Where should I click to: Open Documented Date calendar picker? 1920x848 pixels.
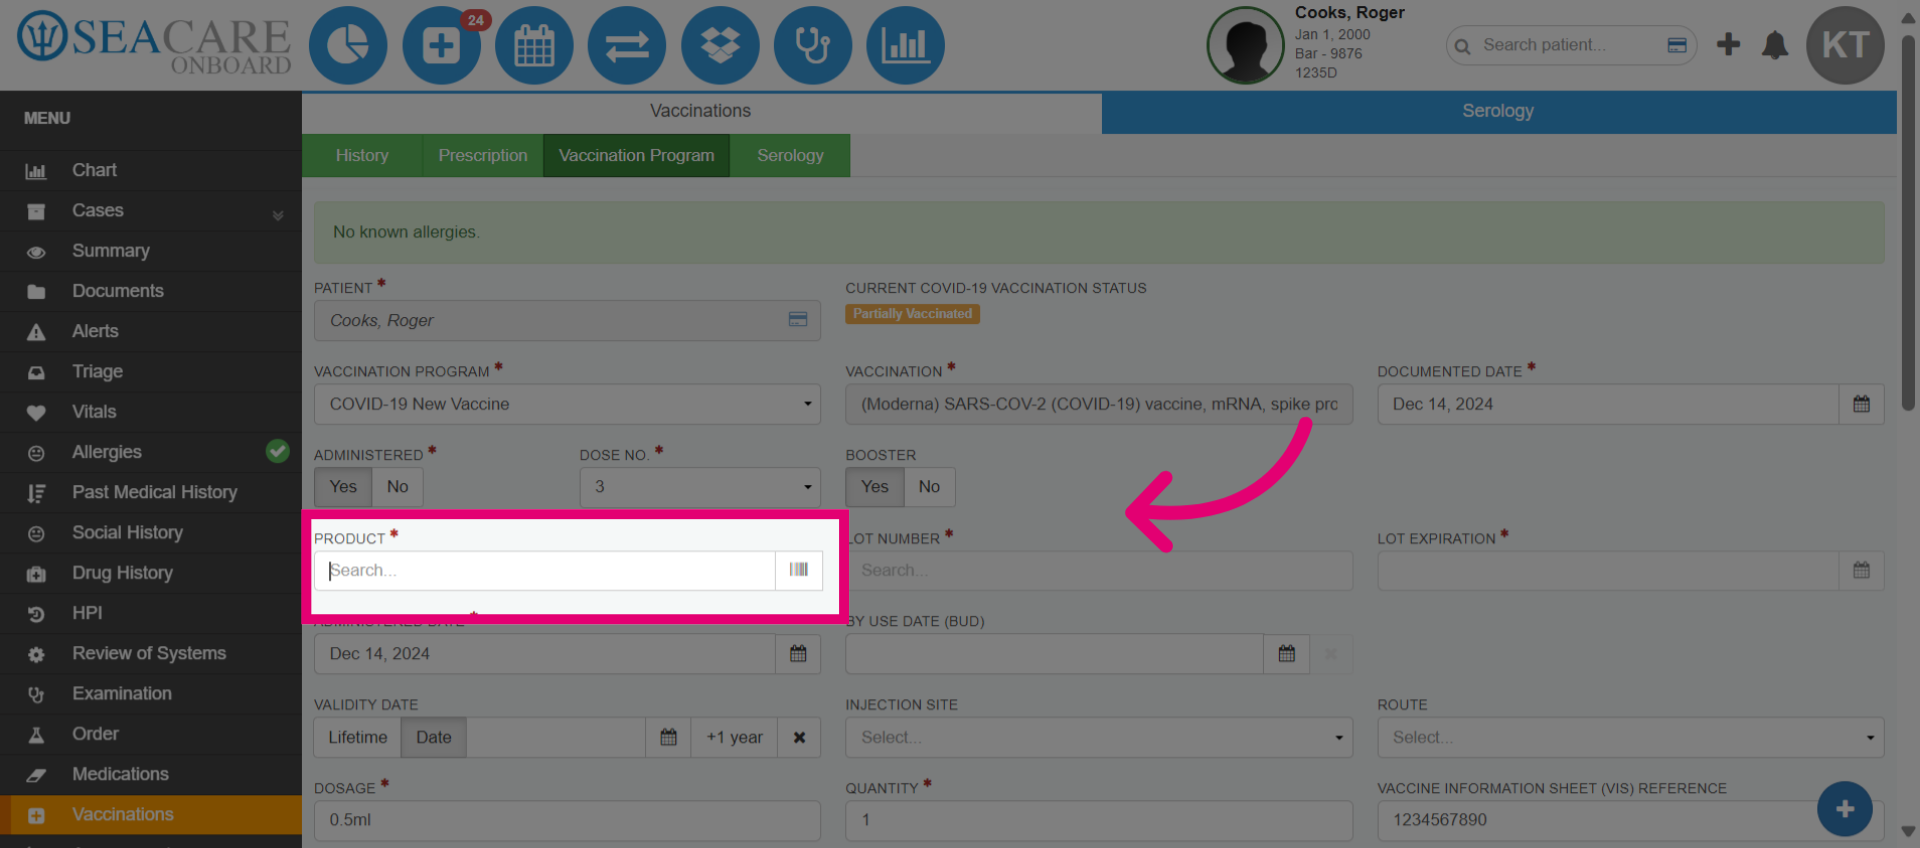1861,404
